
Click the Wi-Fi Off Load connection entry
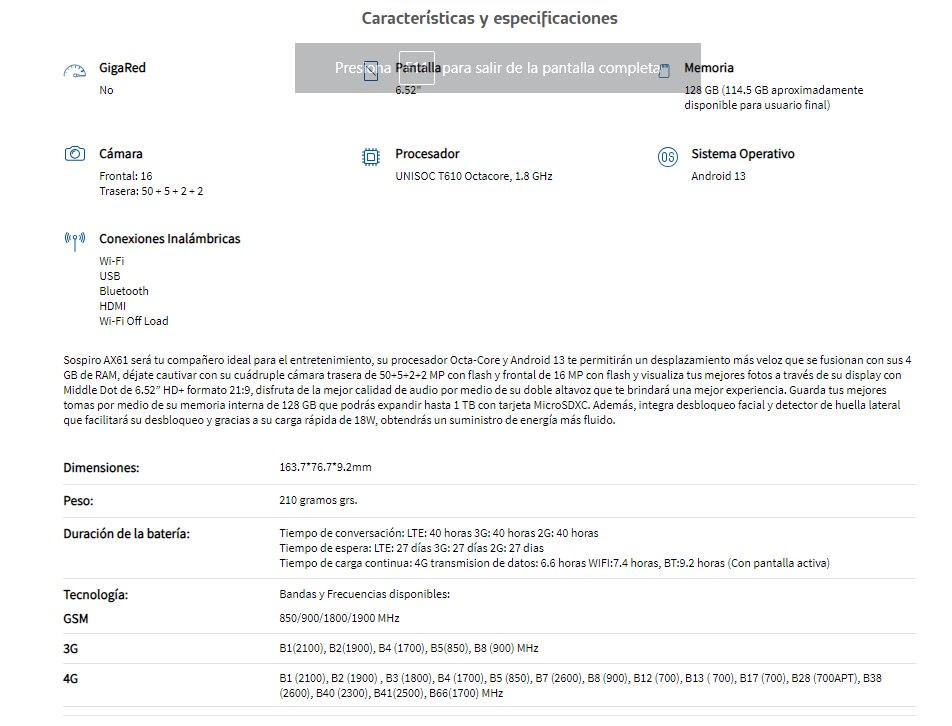[x=134, y=321]
